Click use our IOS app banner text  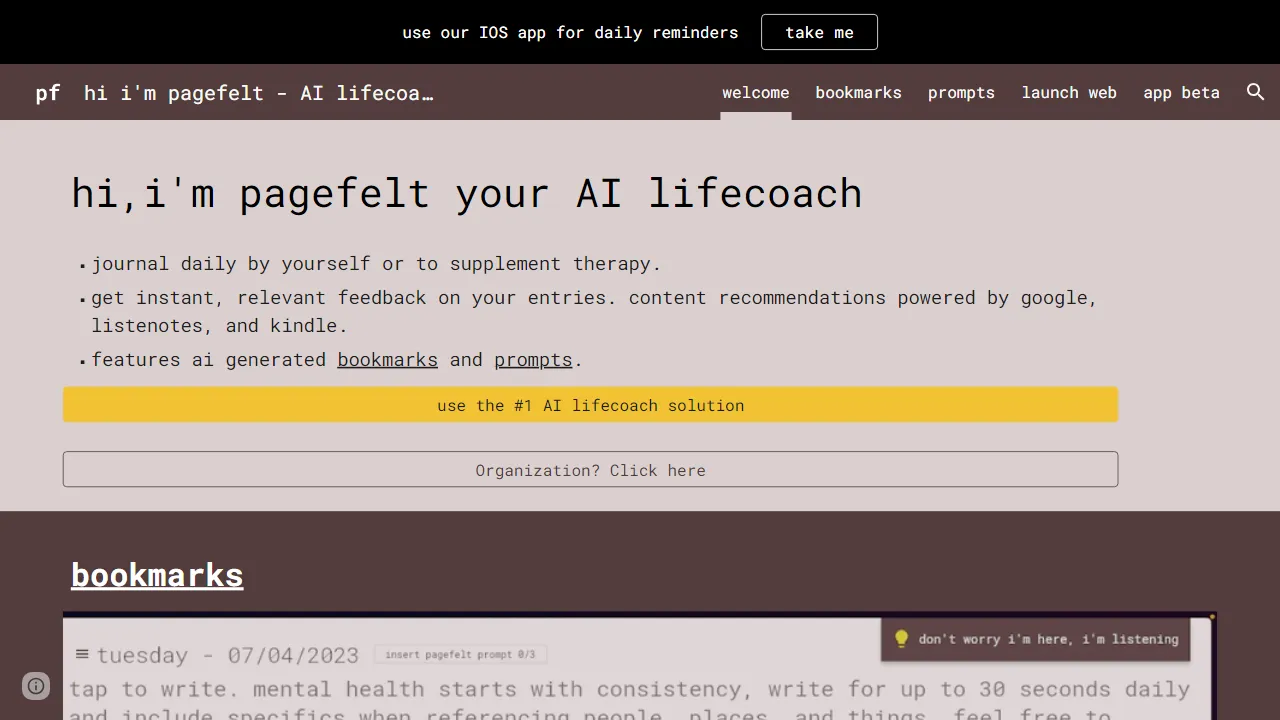570,33
